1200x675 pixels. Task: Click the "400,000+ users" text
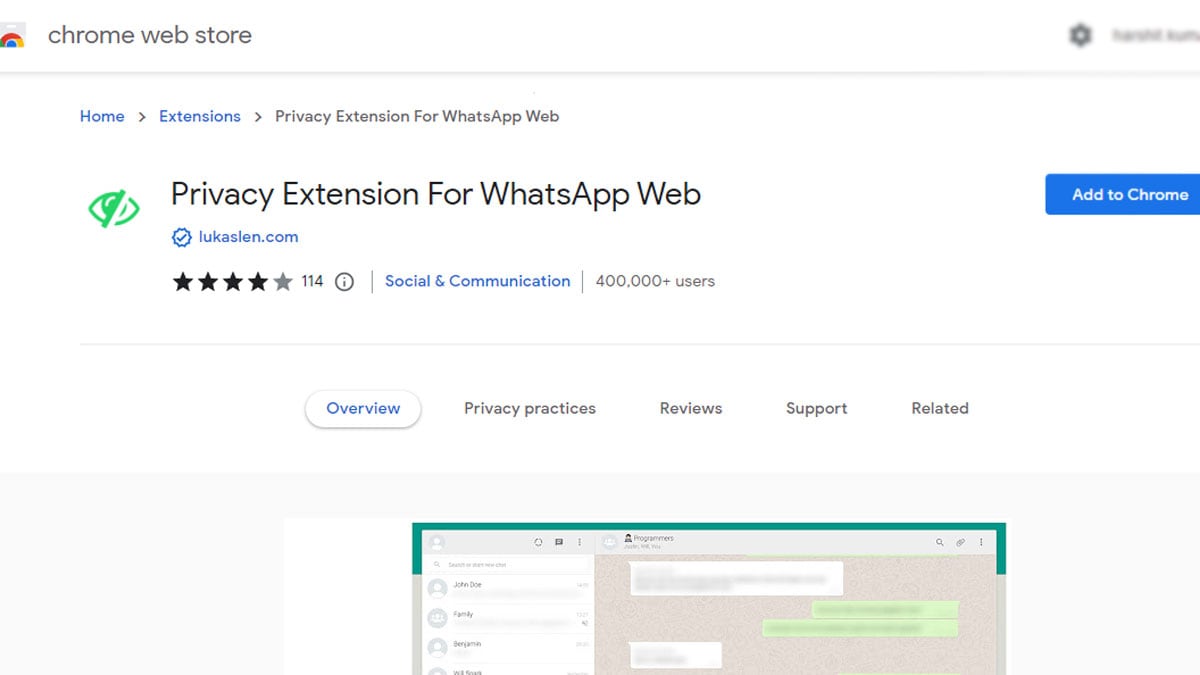tap(655, 281)
